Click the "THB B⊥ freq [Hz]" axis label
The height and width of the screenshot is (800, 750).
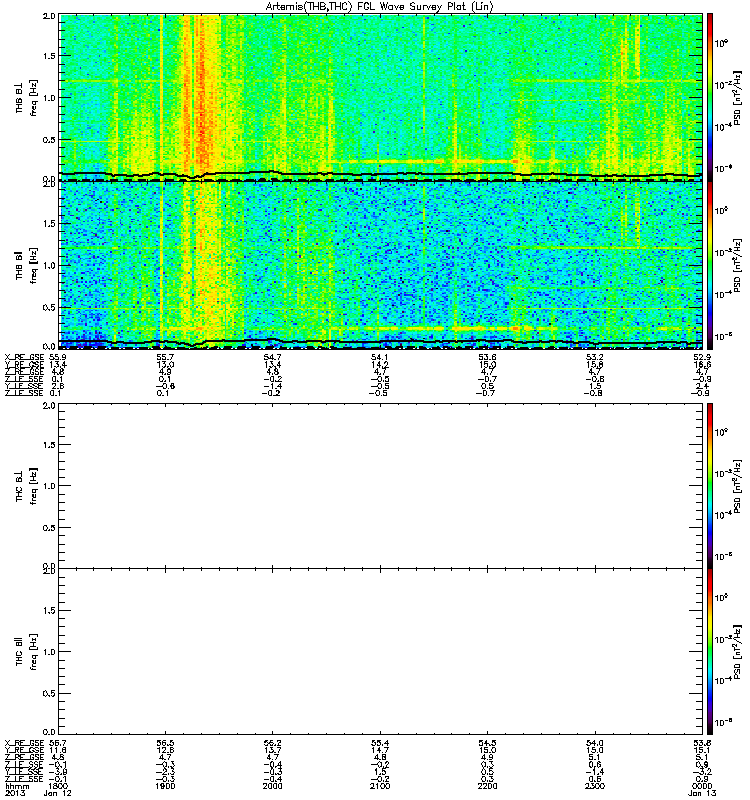pyautogui.click(x=26, y=97)
